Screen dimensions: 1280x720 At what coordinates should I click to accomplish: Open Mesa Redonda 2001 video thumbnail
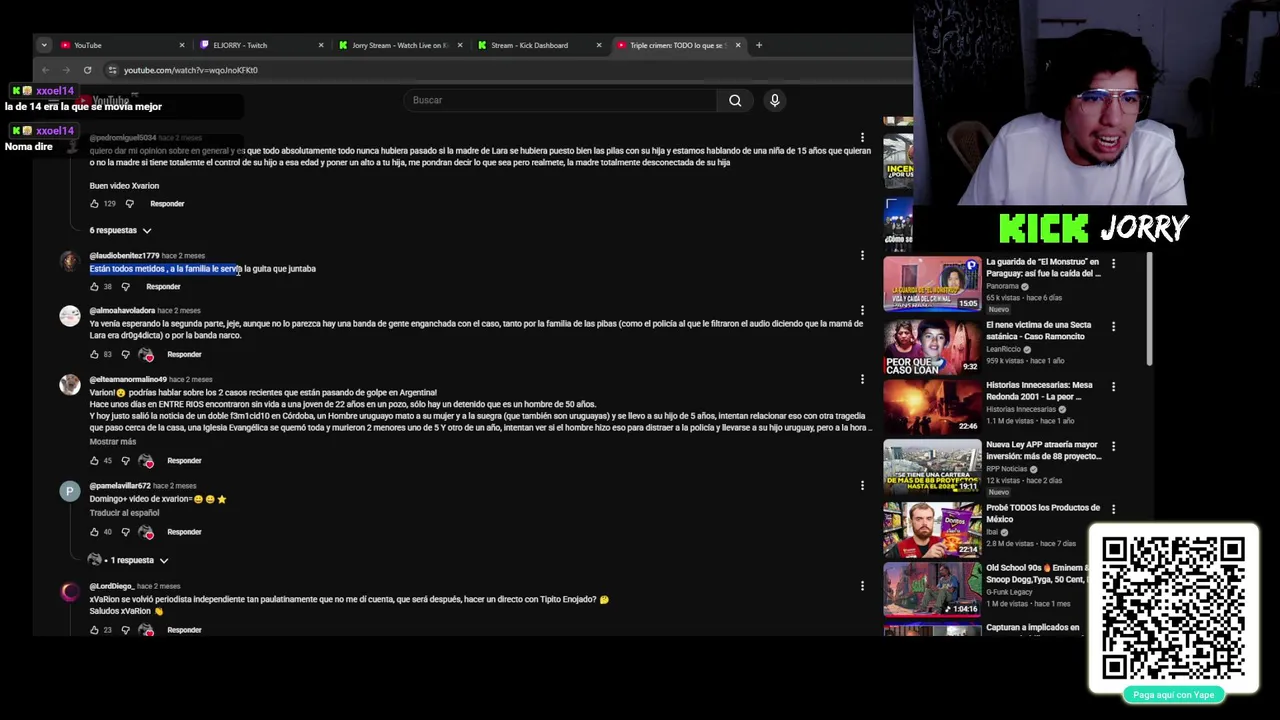click(932, 406)
